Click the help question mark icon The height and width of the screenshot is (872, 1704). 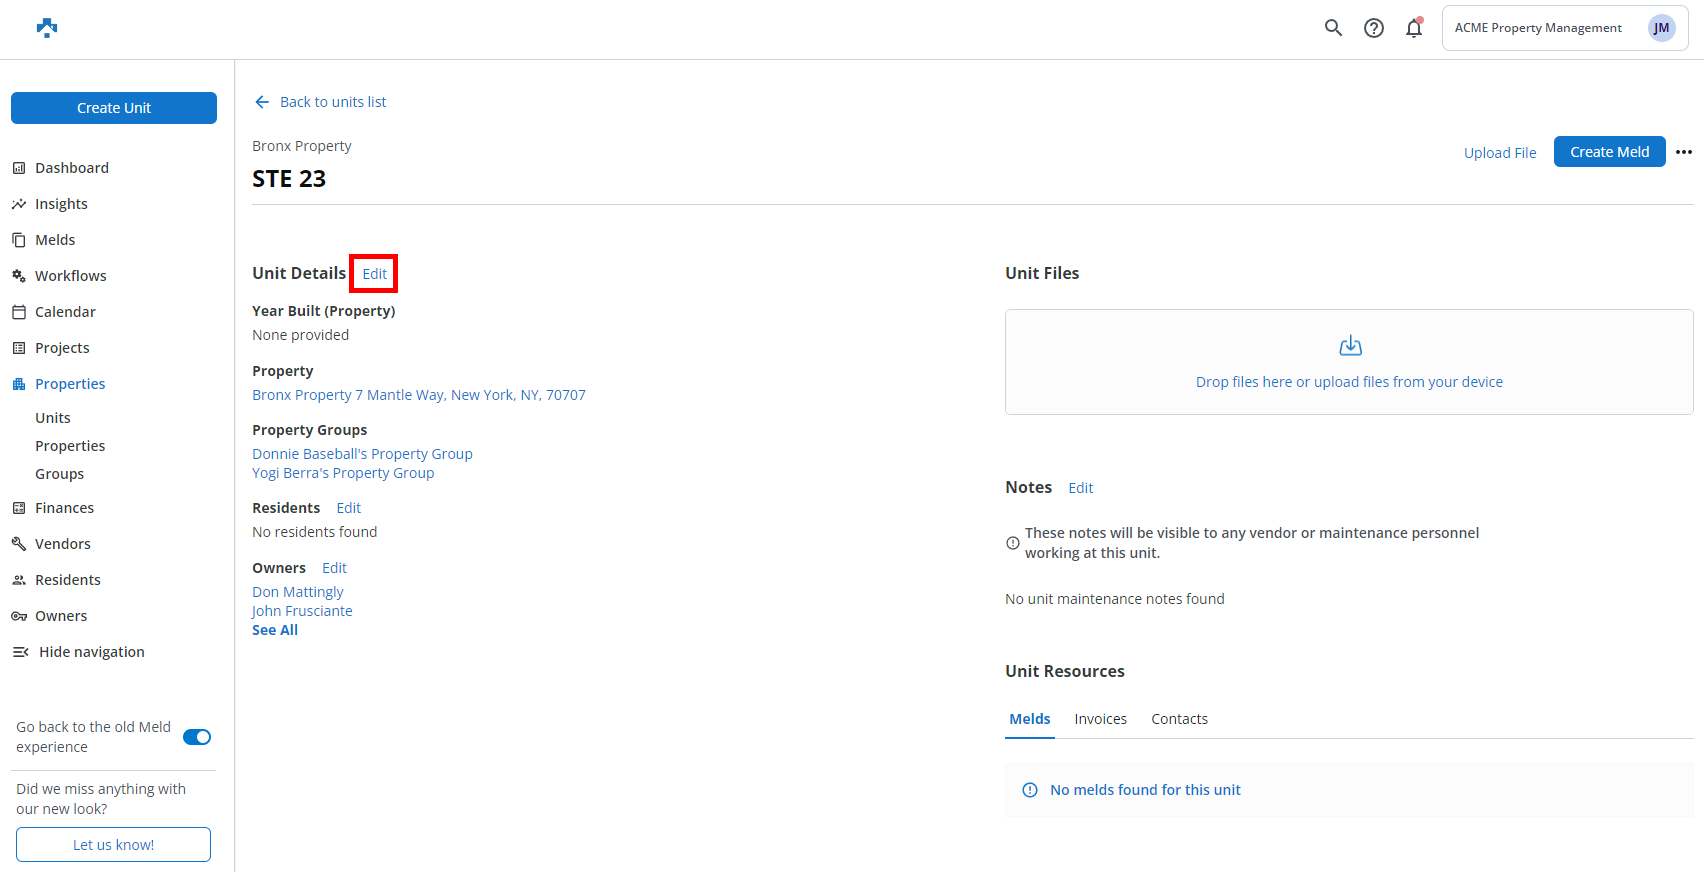(1374, 28)
